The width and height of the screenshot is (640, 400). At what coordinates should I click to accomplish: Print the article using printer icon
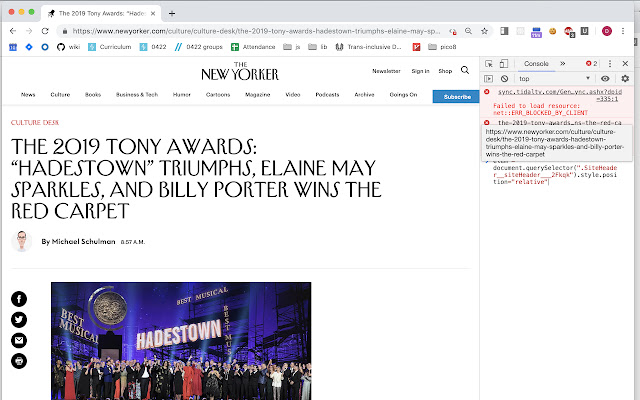click(x=19, y=361)
